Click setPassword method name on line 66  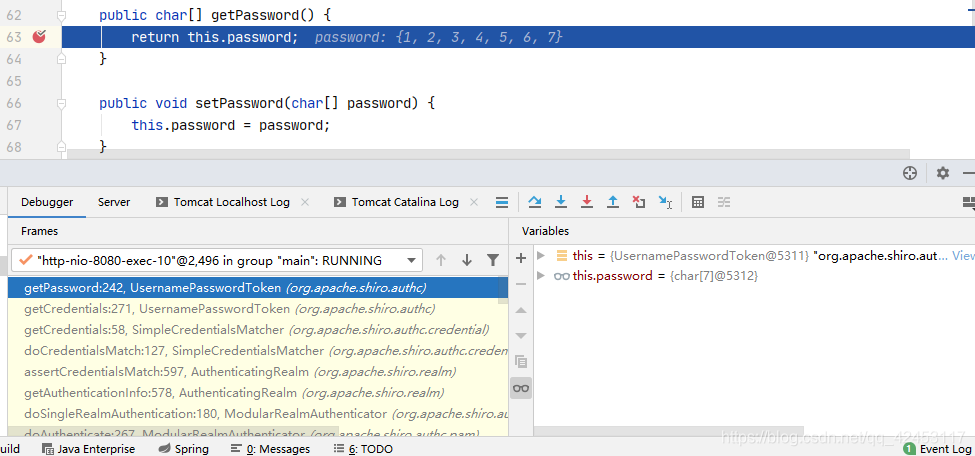pos(240,103)
